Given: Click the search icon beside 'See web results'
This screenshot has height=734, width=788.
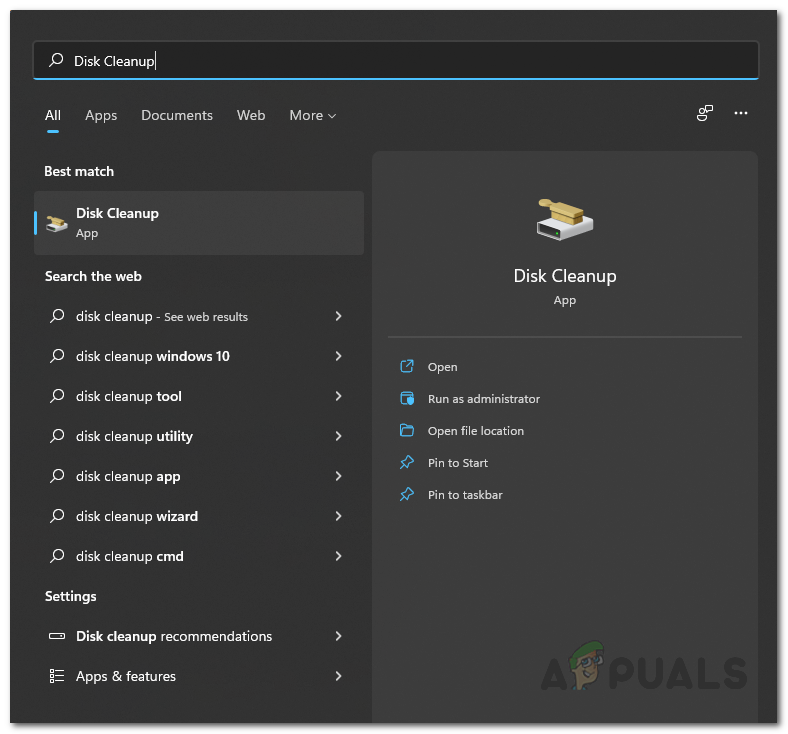Looking at the screenshot, I should click(57, 316).
